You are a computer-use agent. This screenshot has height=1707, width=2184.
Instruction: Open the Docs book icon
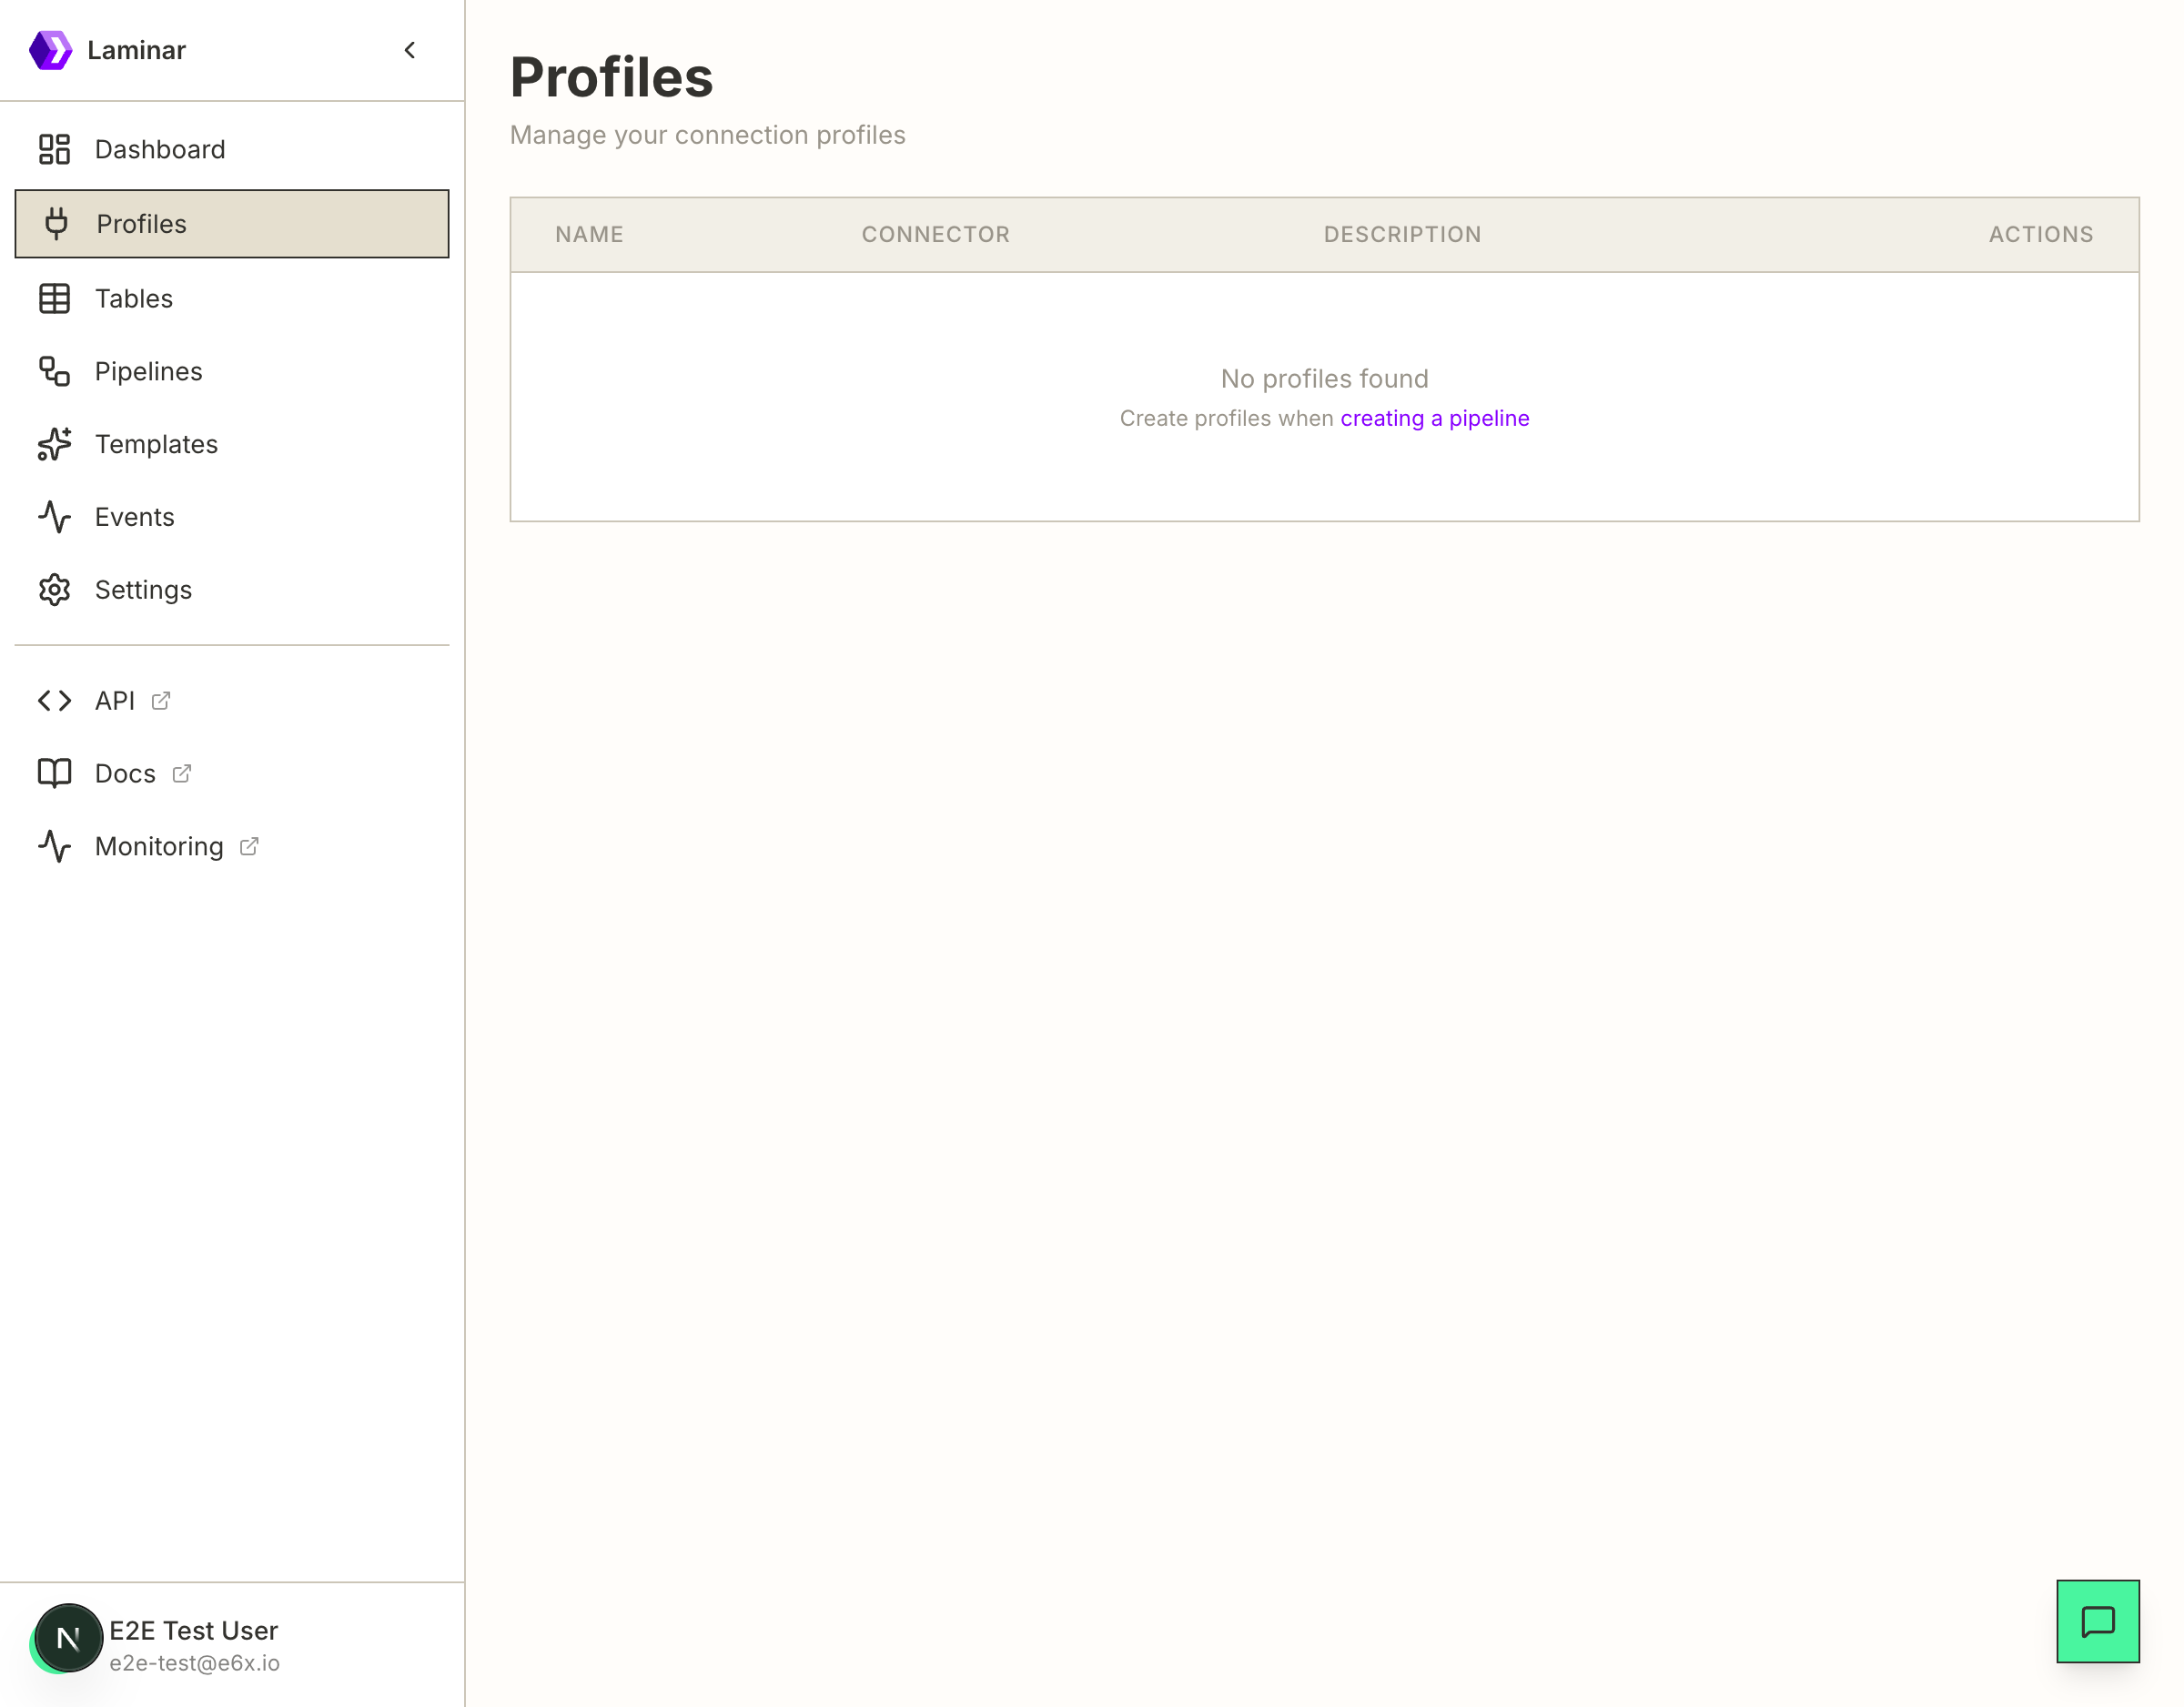[x=54, y=773]
